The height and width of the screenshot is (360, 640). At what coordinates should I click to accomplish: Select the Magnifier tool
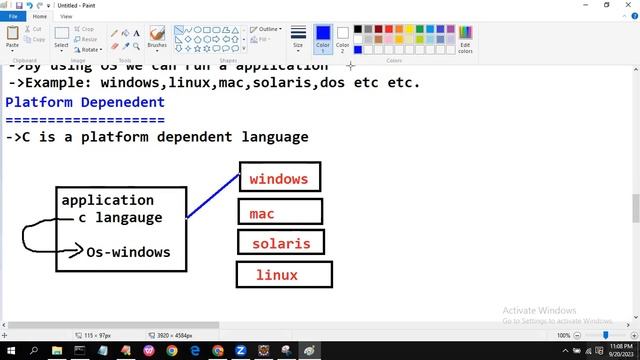coord(137,46)
